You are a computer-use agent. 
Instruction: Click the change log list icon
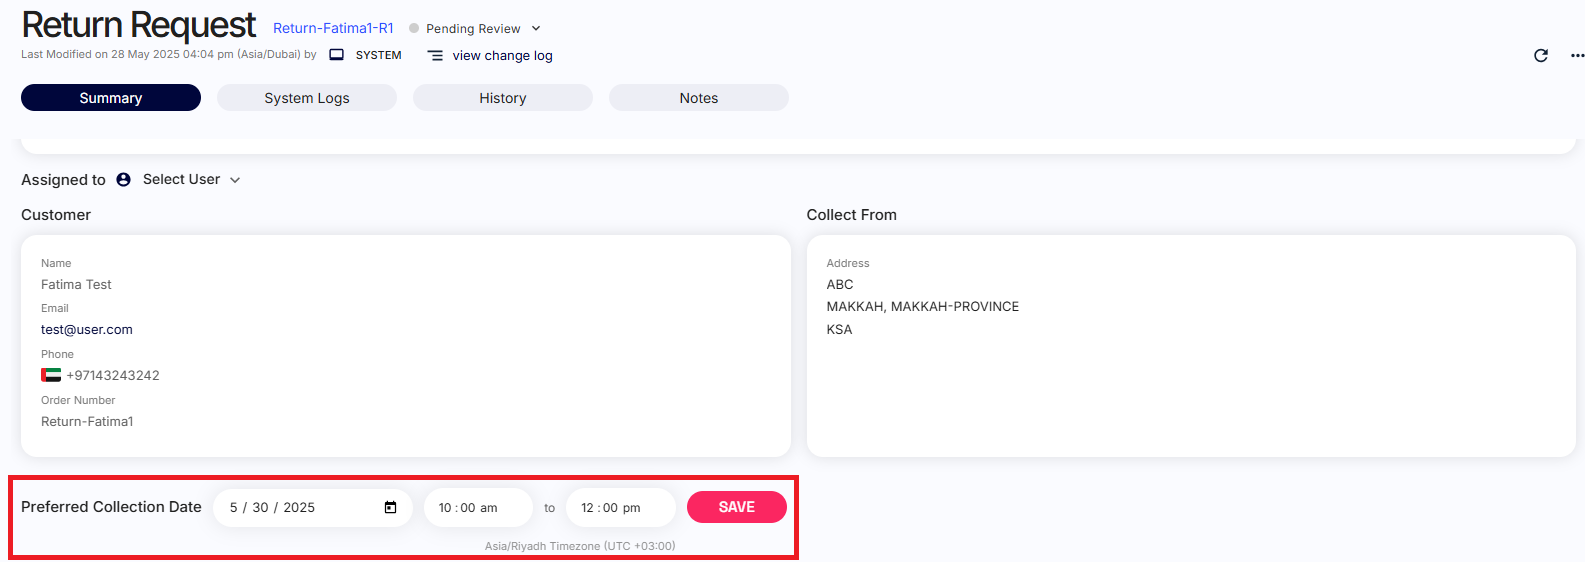point(435,56)
